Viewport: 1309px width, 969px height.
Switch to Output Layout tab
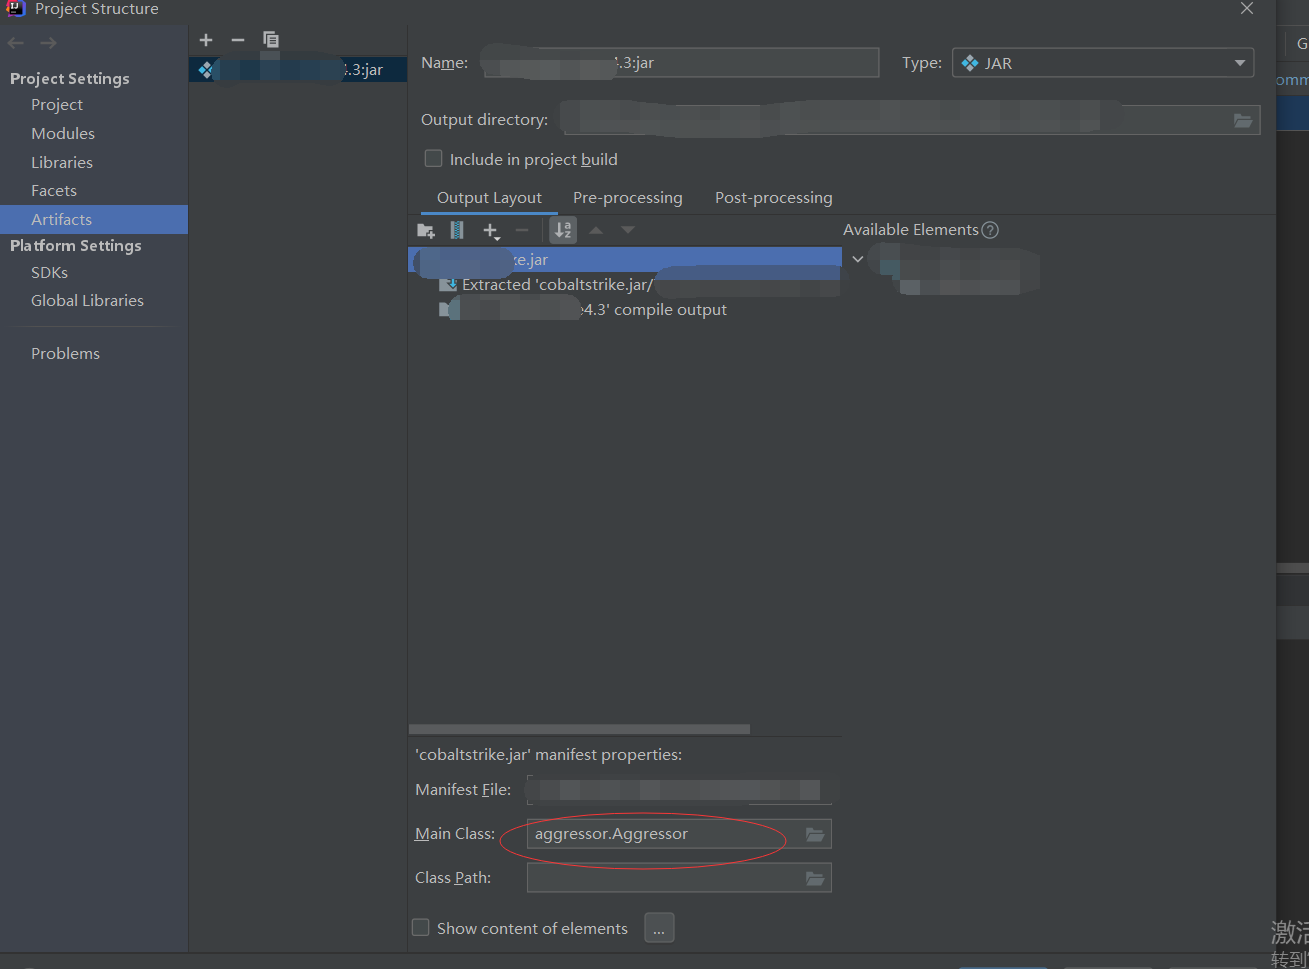point(489,198)
